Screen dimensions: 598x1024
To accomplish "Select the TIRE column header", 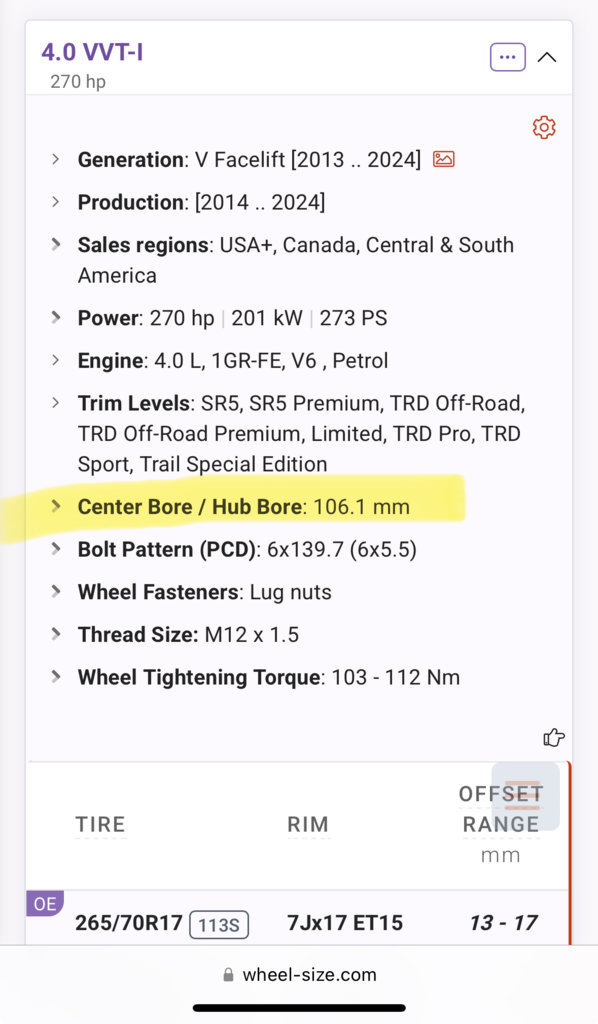I will [x=100, y=824].
